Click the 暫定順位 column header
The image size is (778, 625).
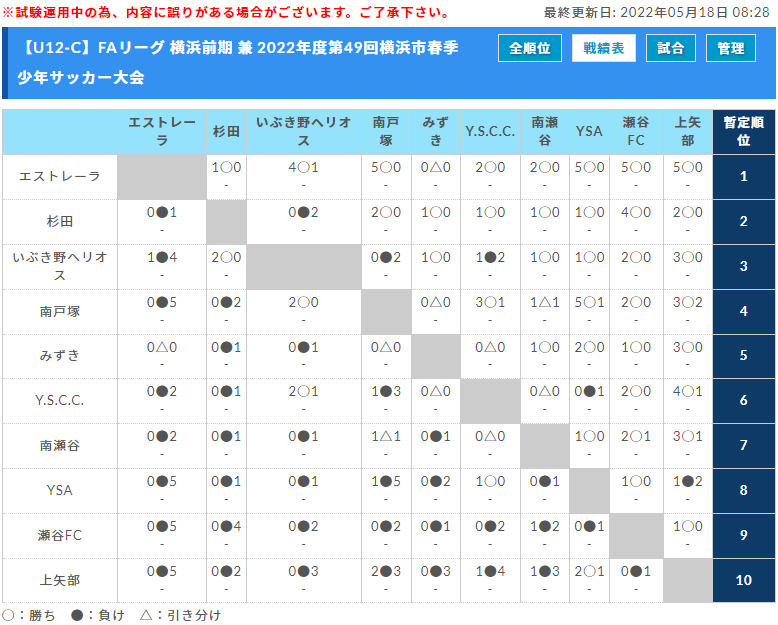[744, 132]
